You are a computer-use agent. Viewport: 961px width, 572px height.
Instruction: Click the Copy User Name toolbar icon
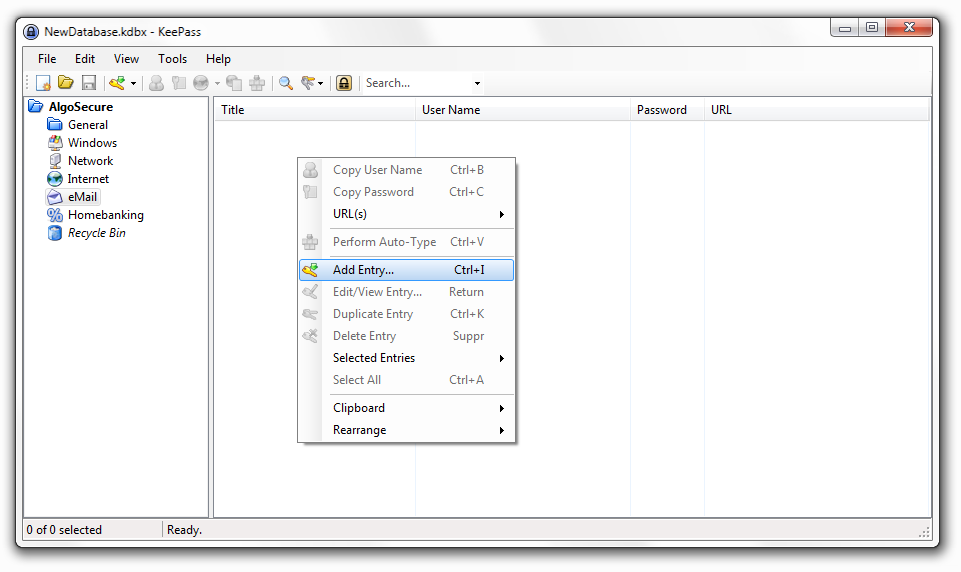[156, 83]
